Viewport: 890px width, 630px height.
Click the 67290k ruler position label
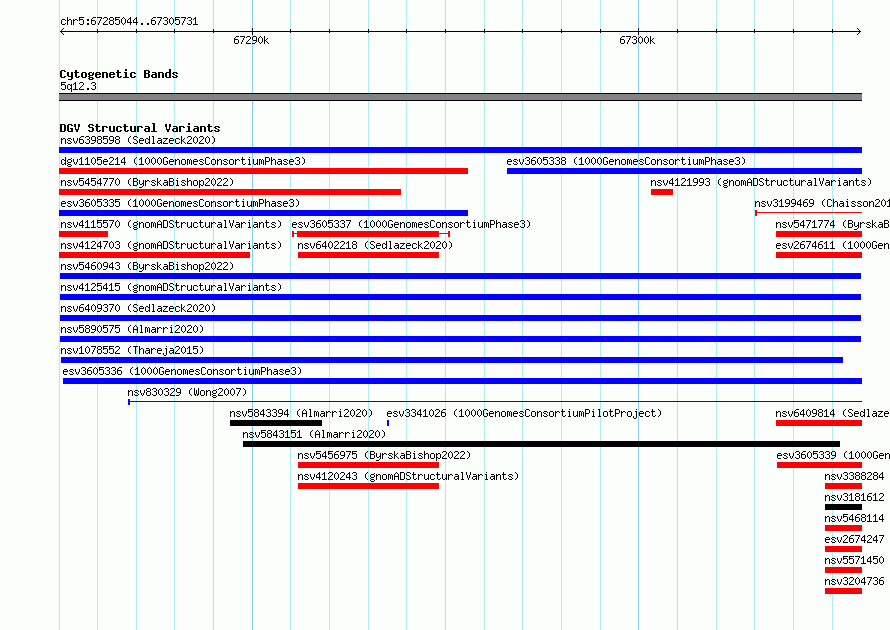point(251,41)
